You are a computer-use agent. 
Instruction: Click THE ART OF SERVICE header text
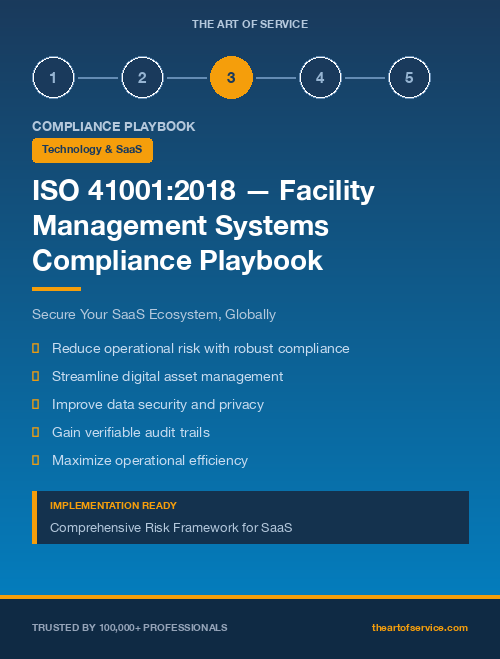[250, 24]
